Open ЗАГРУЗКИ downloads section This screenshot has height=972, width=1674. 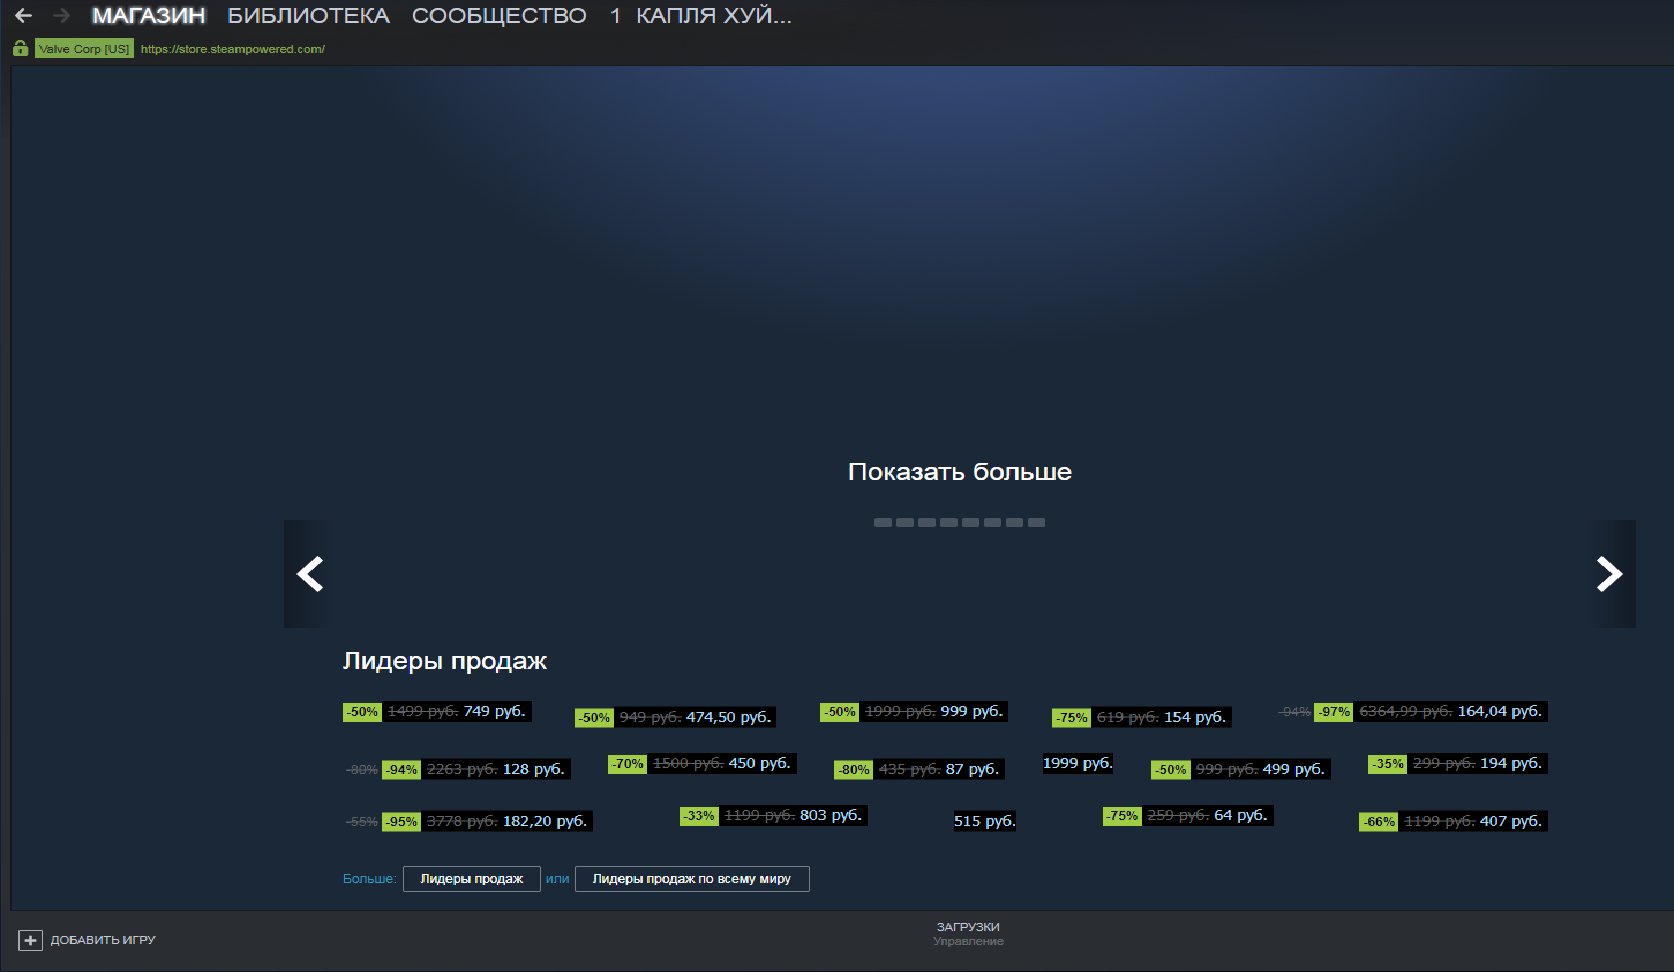(x=968, y=927)
